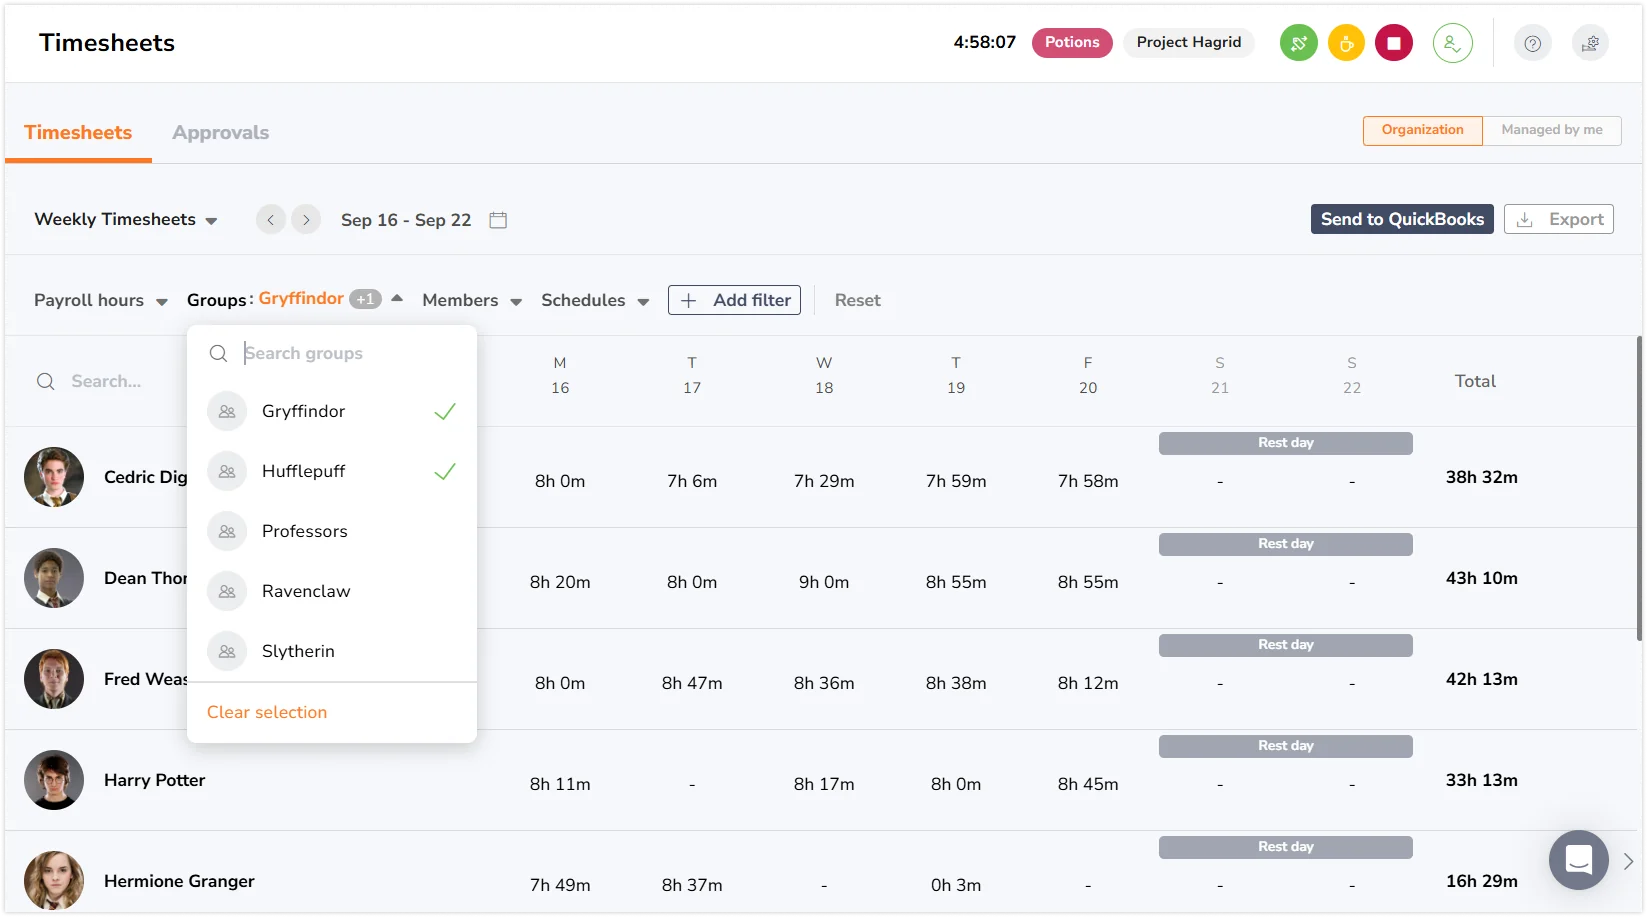Open the calendar date picker icon
The image size is (1647, 917).
(498, 220)
